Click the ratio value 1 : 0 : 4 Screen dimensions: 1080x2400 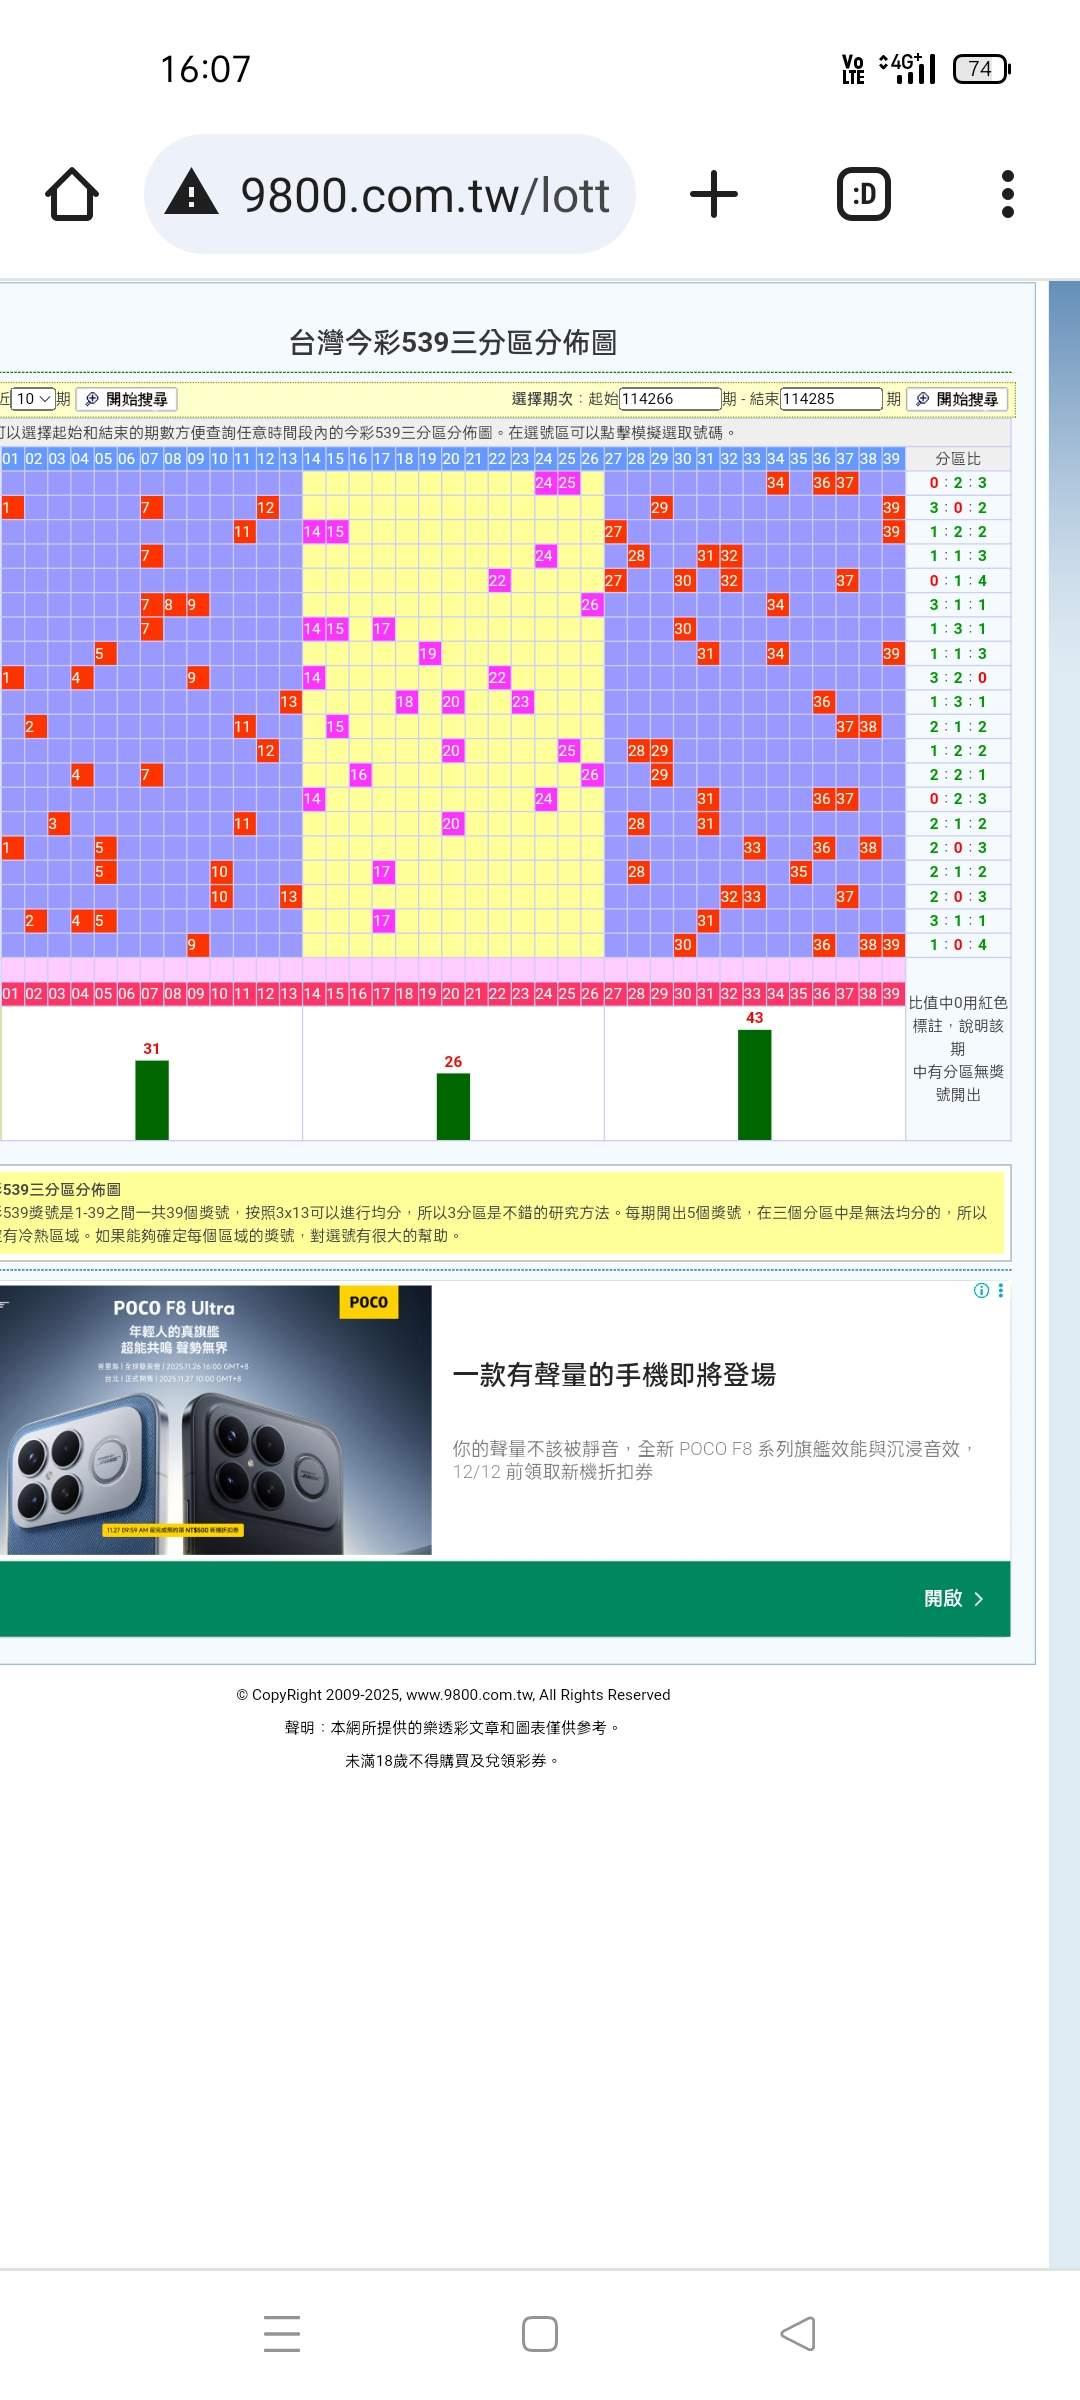(x=958, y=945)
